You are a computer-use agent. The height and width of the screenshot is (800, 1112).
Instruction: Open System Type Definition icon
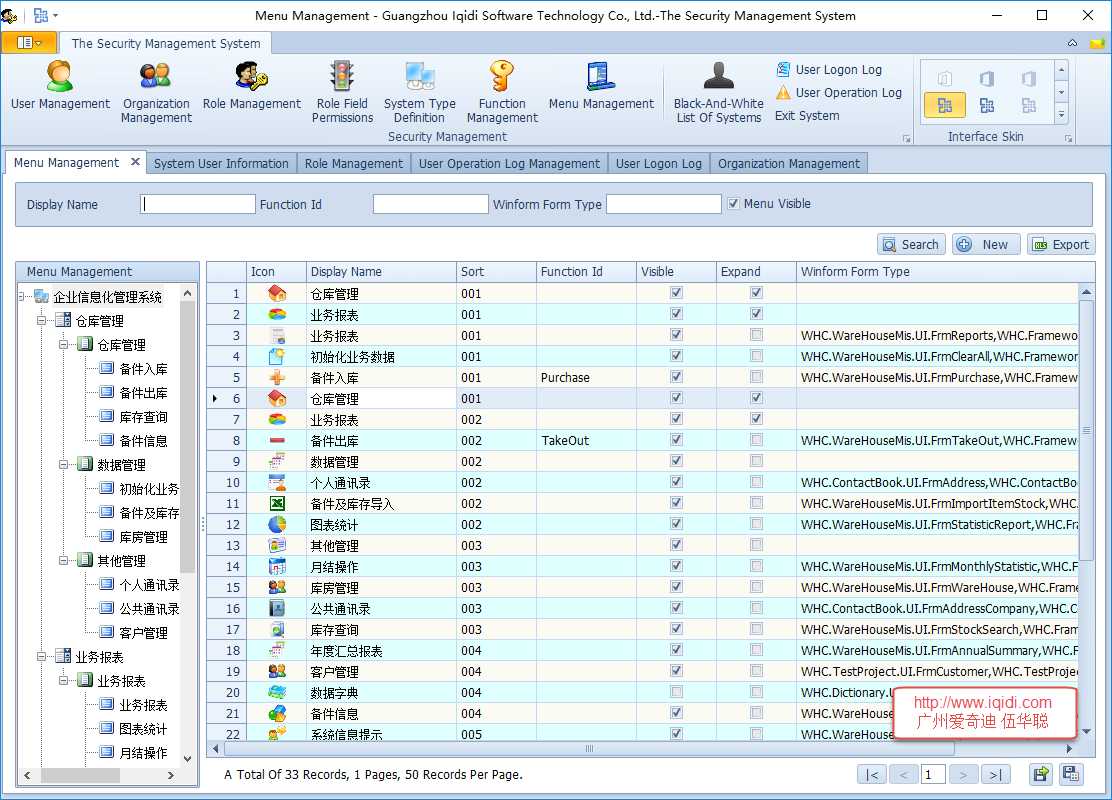(x=420, y=92)
